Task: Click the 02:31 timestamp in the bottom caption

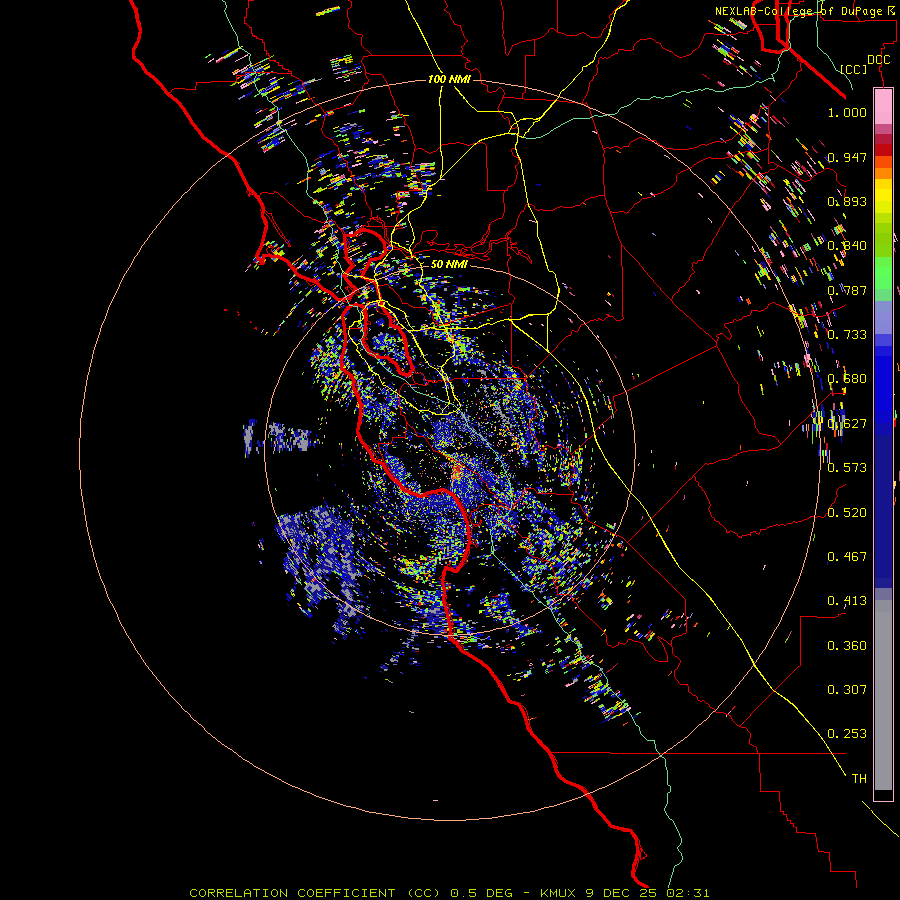Action: point(688,893)
